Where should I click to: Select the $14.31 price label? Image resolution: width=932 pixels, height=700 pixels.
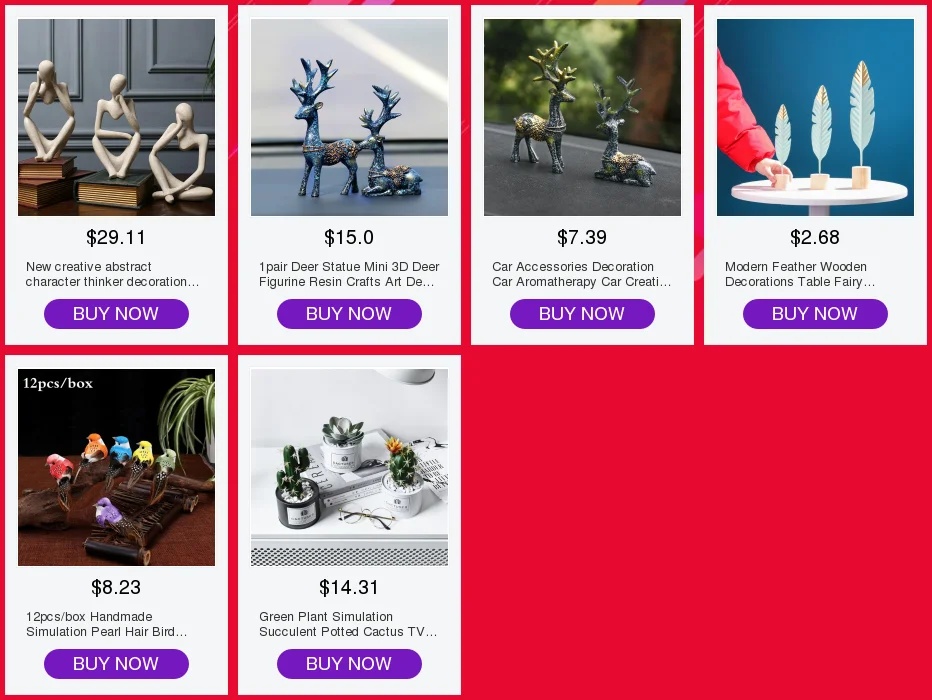pos(349,587)
